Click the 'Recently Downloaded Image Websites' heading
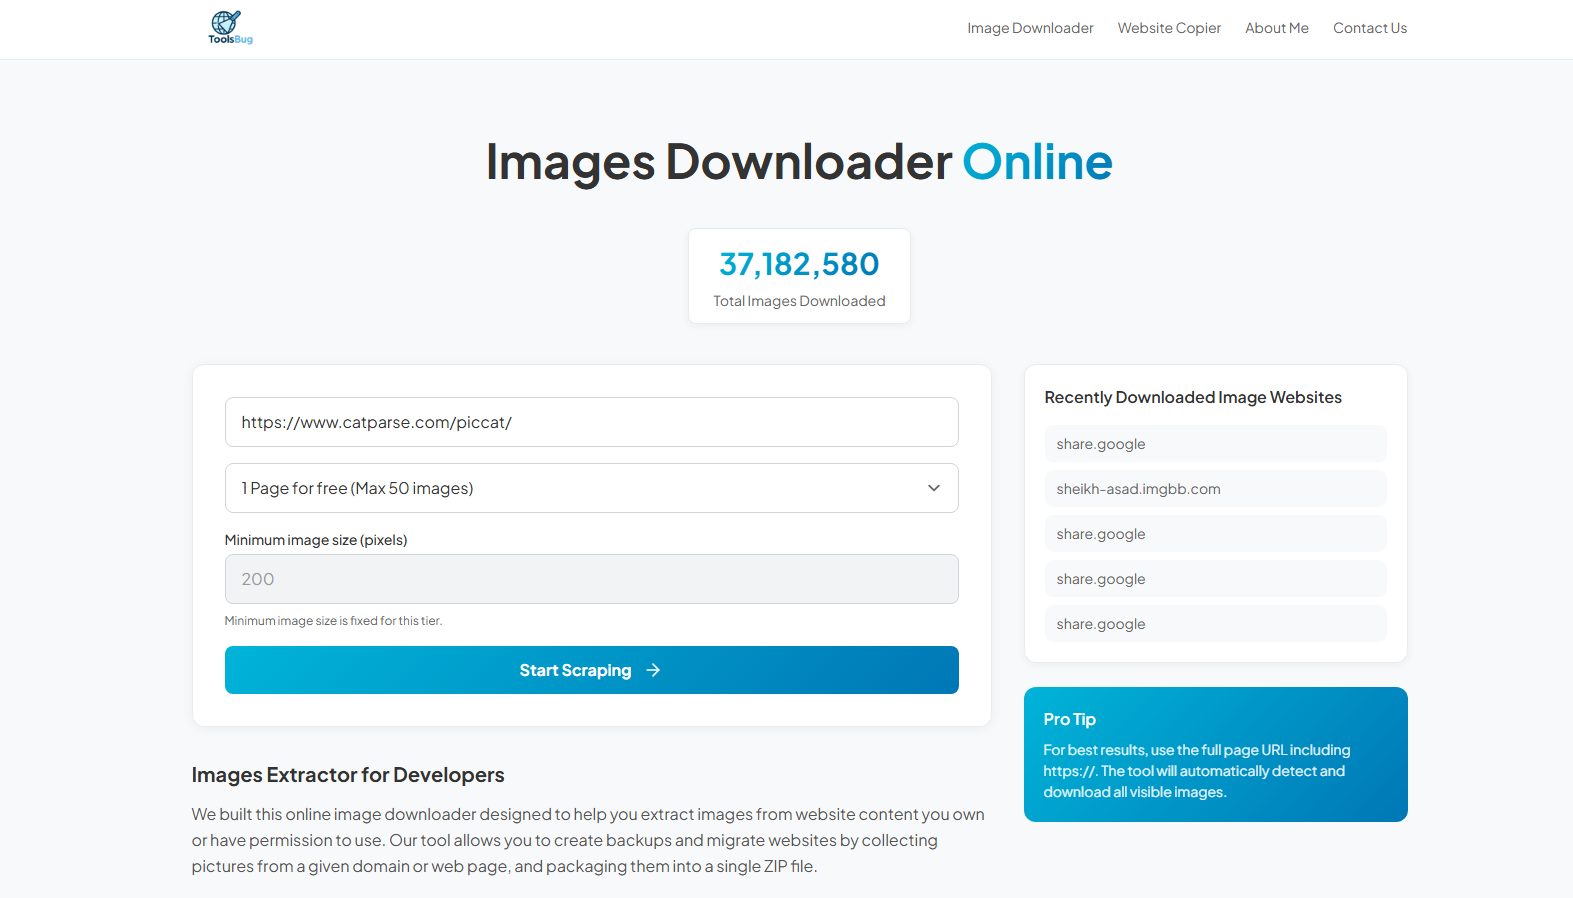The width and height of the screenshot is (1573, 898). pyautogui.click(x=1193, y=397)
